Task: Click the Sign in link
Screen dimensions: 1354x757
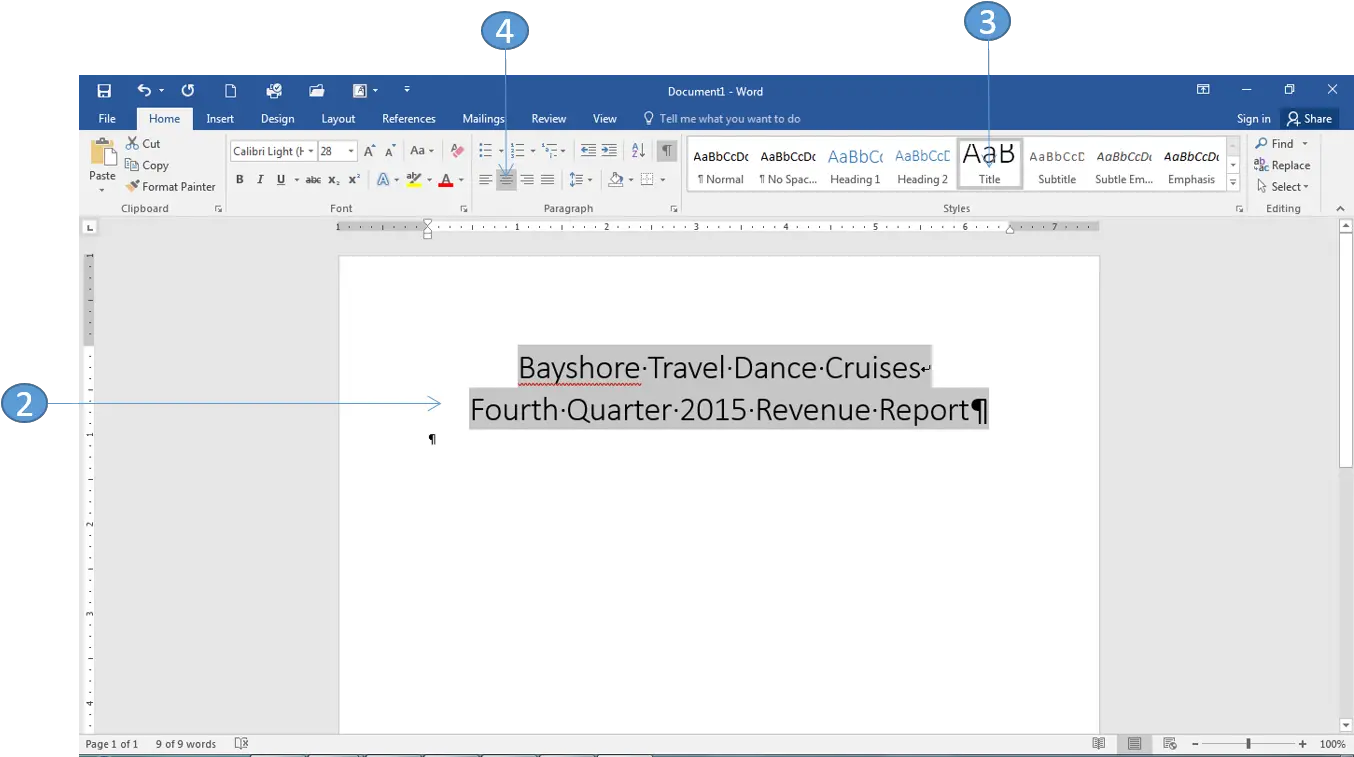Action: point(1253,118)
